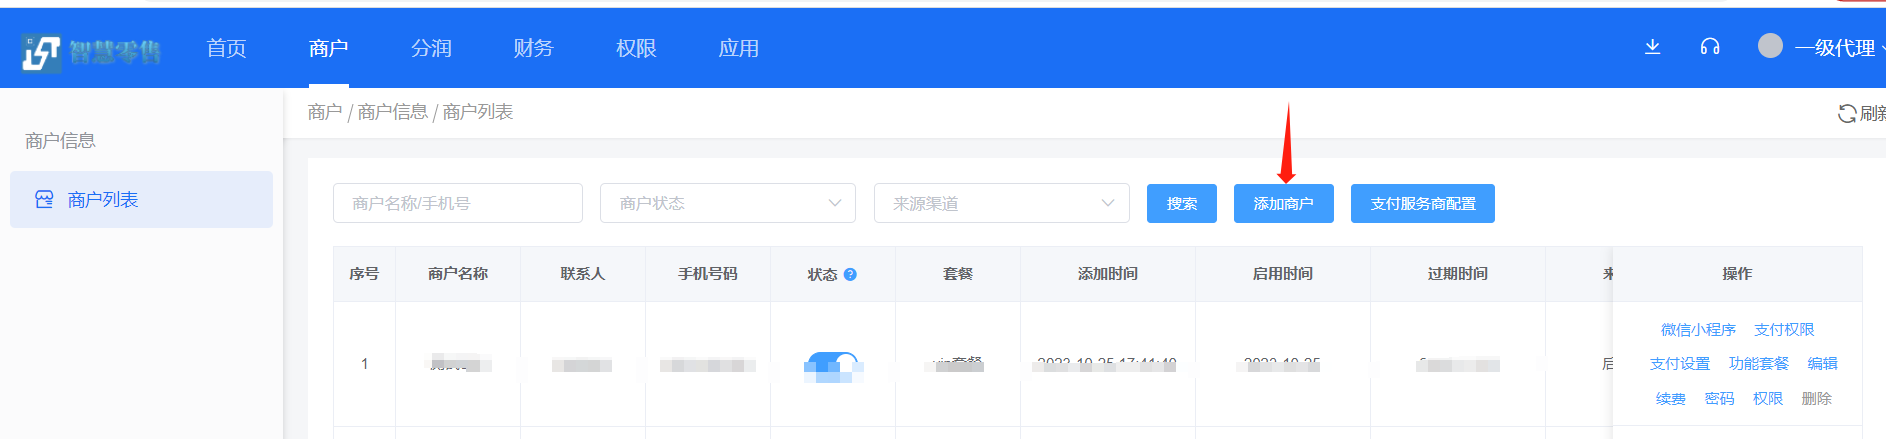Click the user avatar circle
Viewport: 1886px width, 439px height.
pos(1770,46)
